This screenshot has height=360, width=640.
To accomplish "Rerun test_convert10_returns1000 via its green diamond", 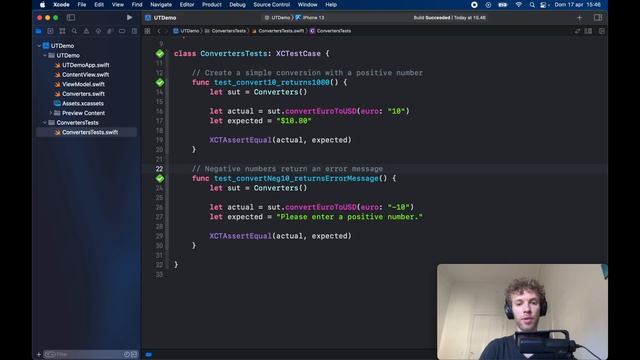I will point(160,82).
